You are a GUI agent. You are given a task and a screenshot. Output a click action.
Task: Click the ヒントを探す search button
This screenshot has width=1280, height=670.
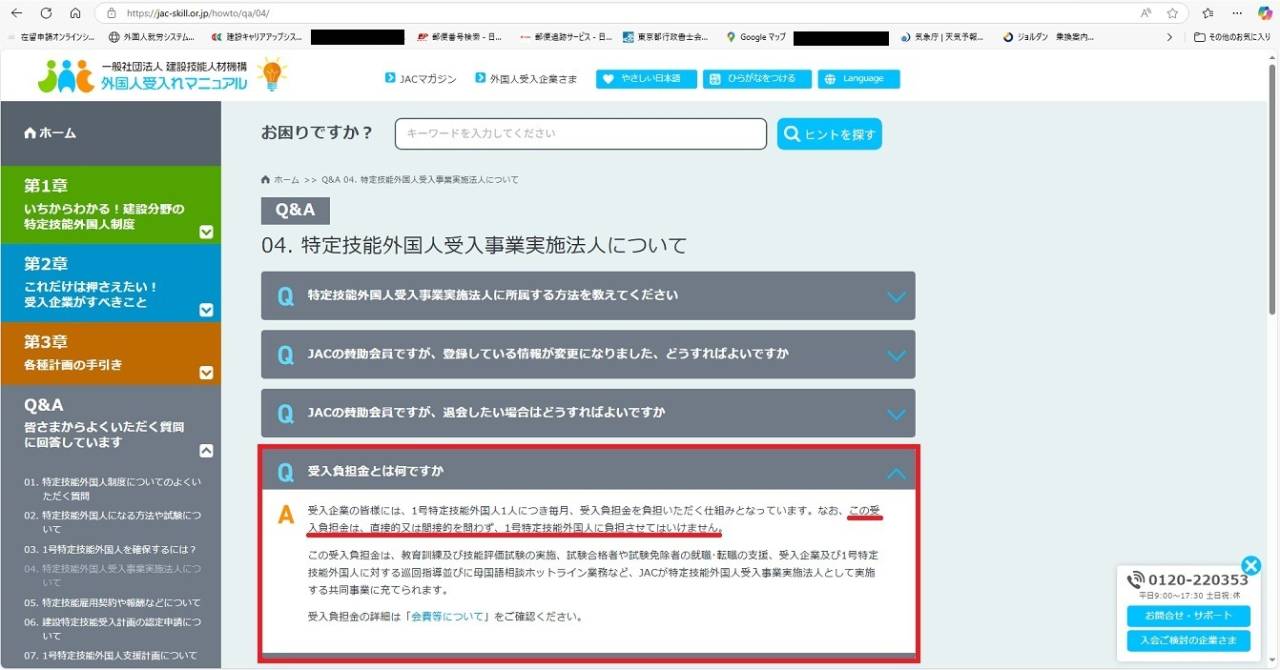[x=829, y=134]
